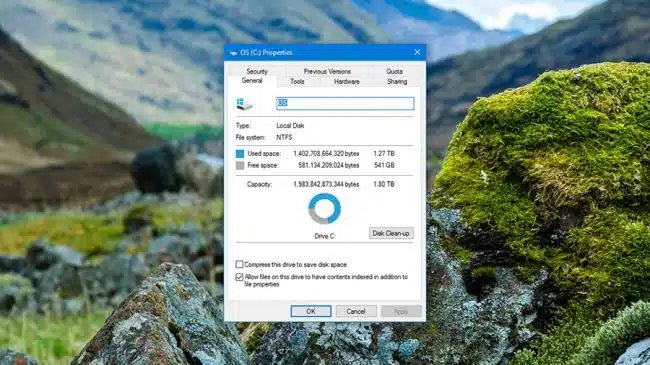Click the gray Free space color square
Screen dimensions: 650x365
(240, 165)
